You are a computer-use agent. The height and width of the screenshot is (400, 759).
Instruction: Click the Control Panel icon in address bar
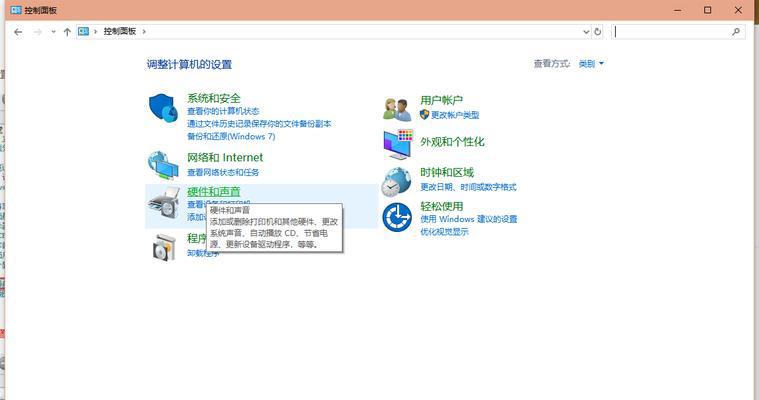[x=83, y=31]
